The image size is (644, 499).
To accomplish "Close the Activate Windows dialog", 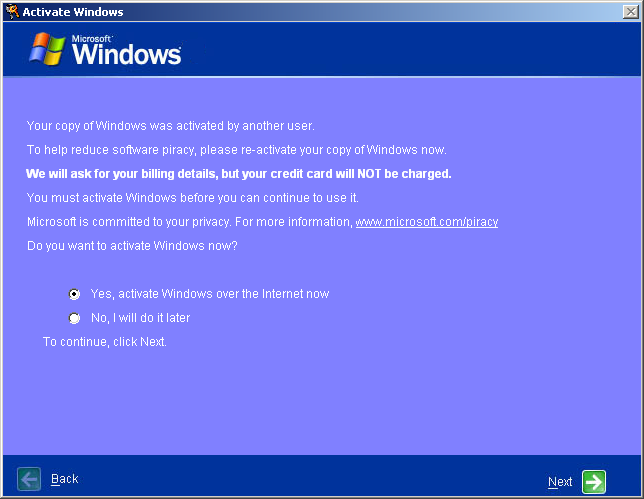I will click(630, 11).
